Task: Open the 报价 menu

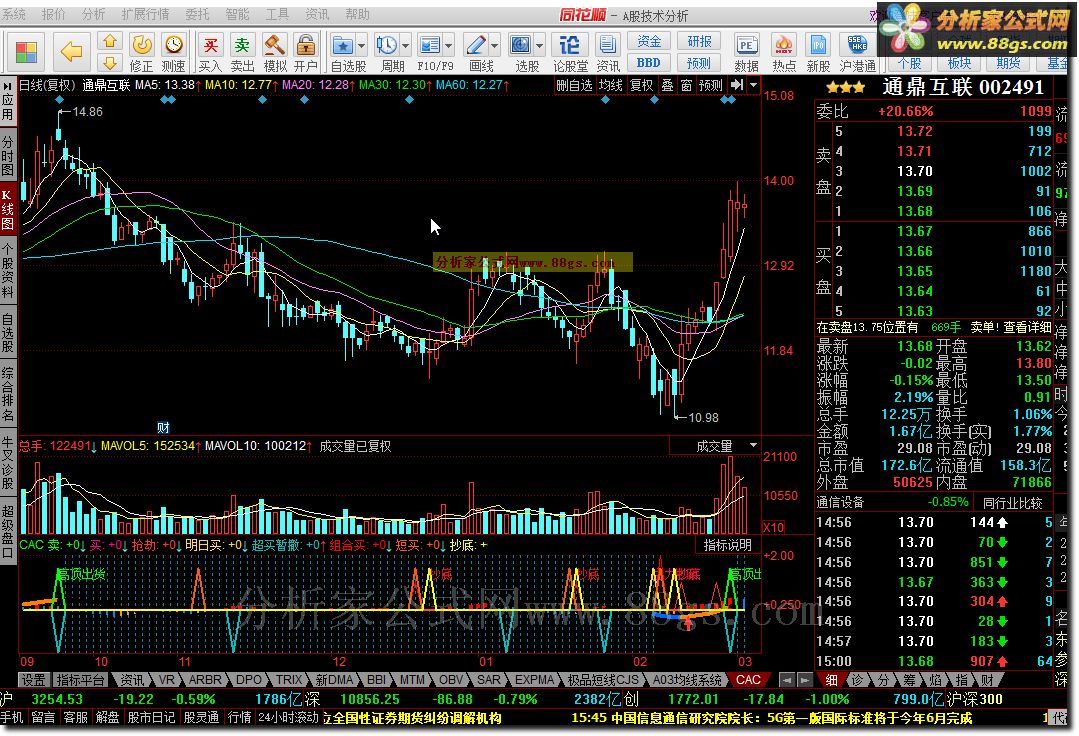Action: tap(54, 14)
